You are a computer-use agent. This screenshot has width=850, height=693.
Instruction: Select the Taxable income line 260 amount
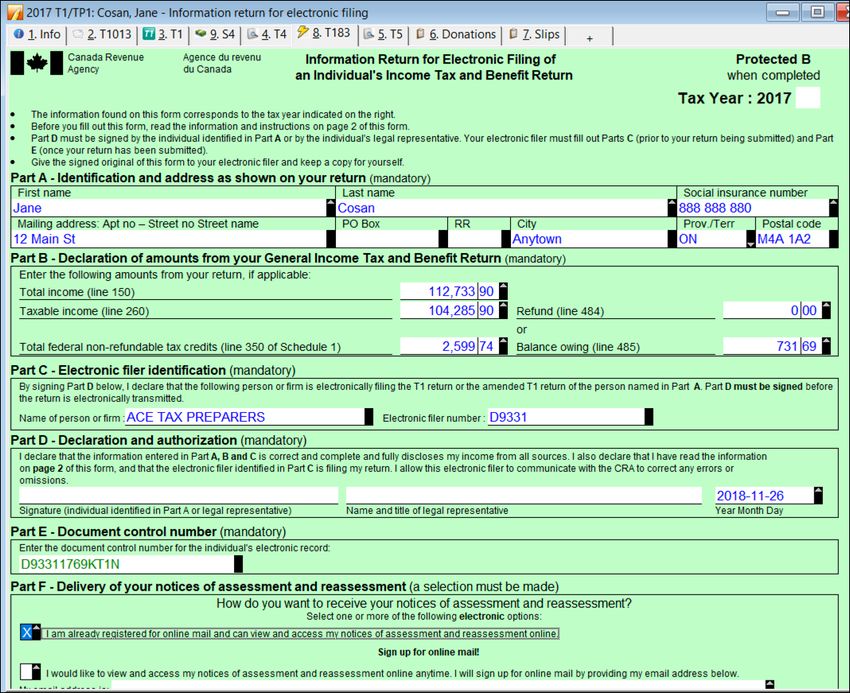[x=448, y=310]
